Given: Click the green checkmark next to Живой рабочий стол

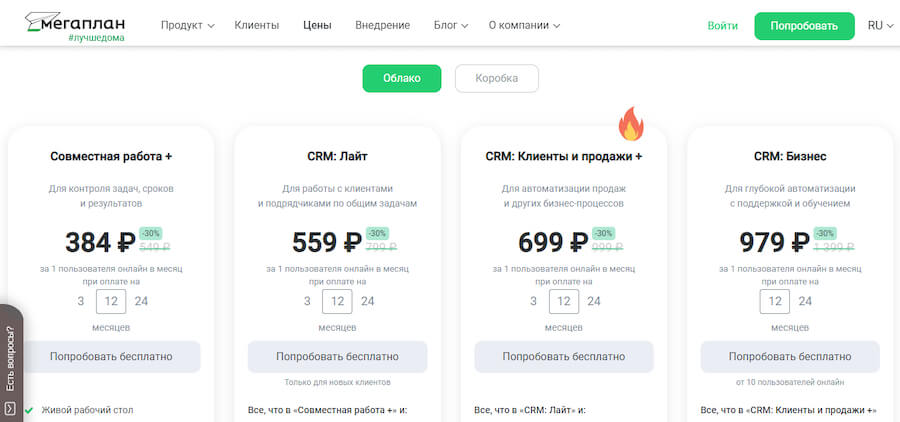Looking at the screenshot, I should (x=29, y=410).
